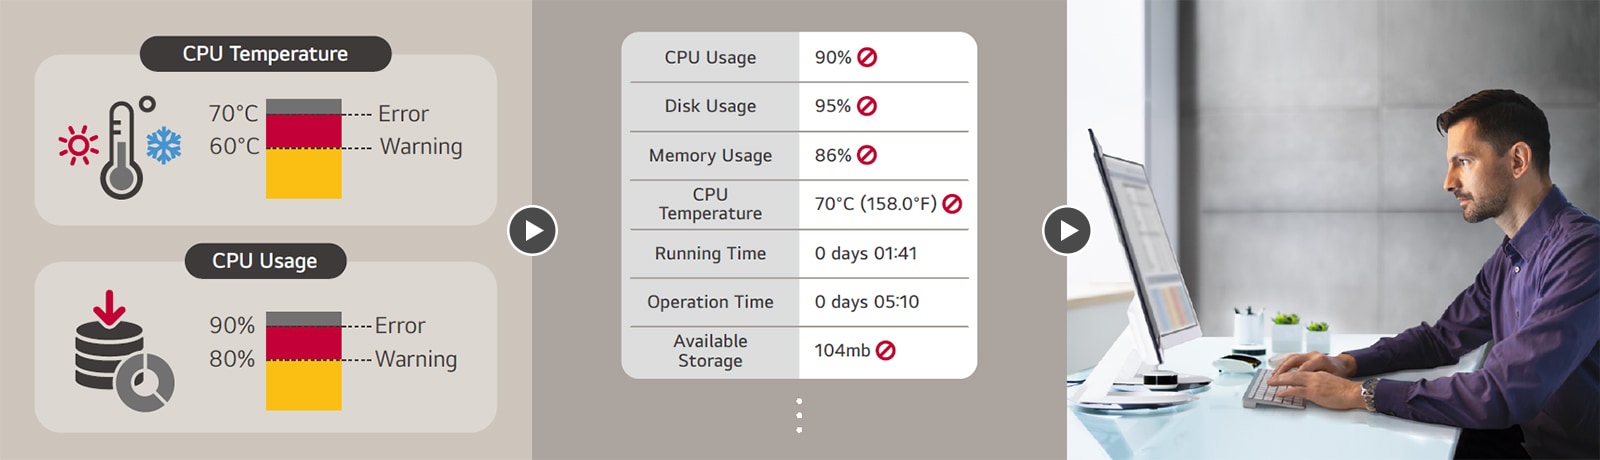The image size is (1600, 460).
Task: Click the error icon beside 95% Disk Usage
Action: [867, 106]
